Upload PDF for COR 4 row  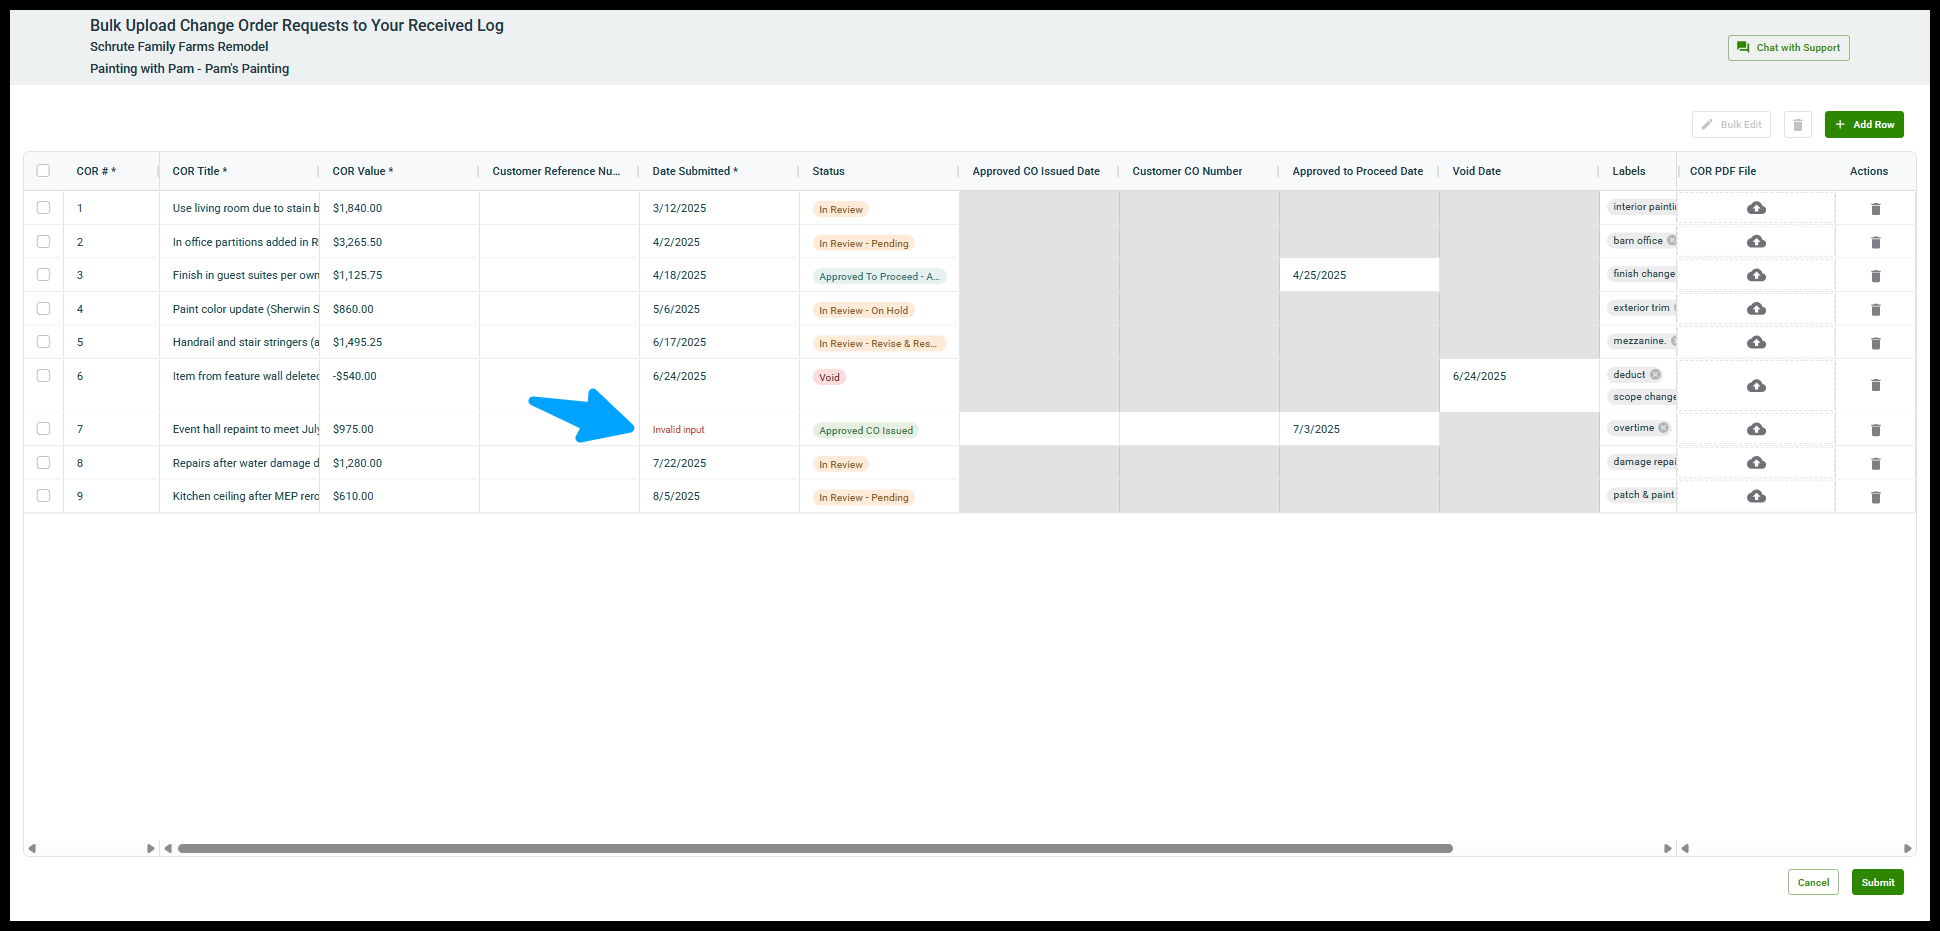(x=1756, y=309)
